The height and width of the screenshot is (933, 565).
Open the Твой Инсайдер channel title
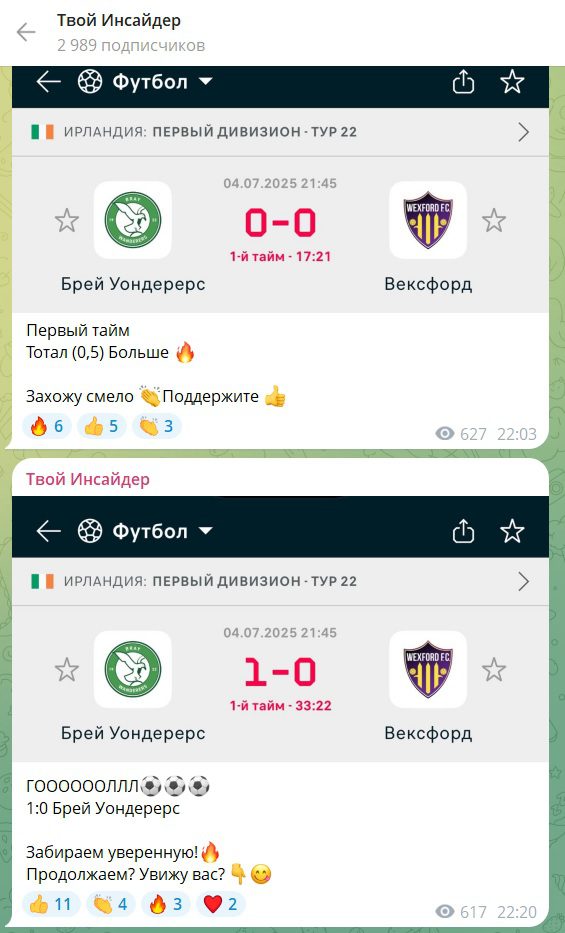point(119,20)
